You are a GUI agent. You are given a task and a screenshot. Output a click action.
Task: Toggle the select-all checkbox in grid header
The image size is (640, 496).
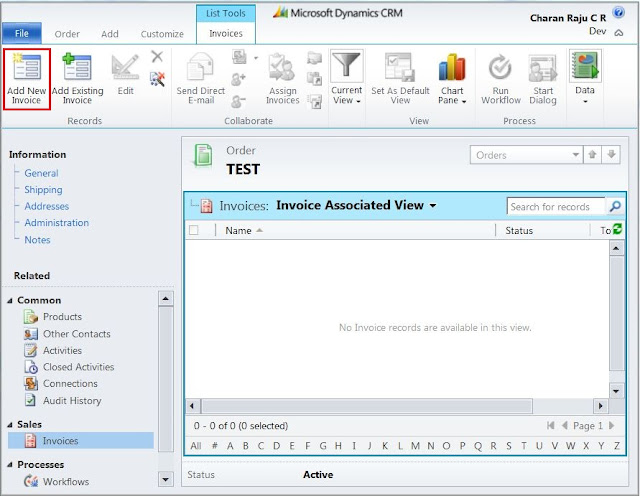click(194, 230)
